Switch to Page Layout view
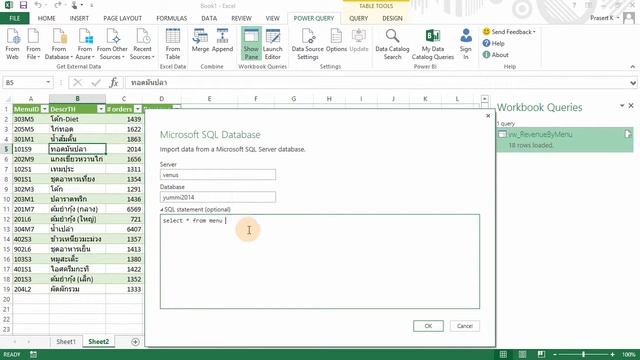The width and height of the screenshot is (640, 360). (522, 354)
